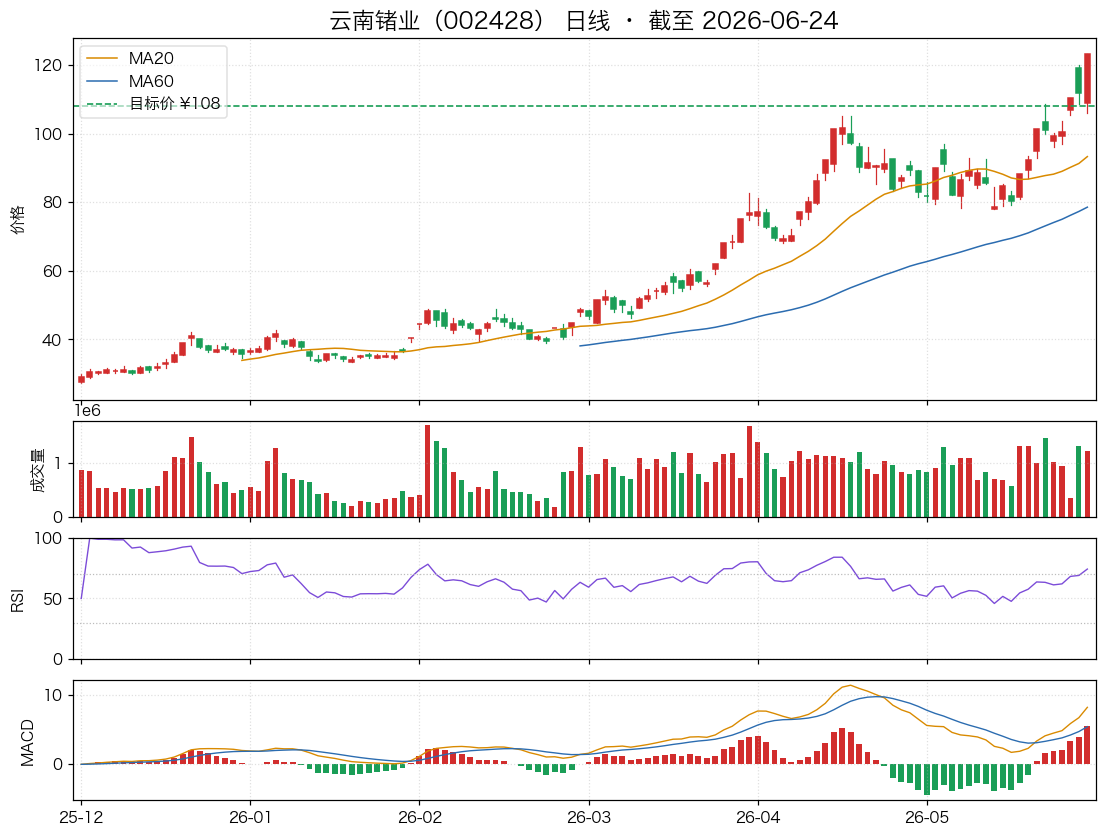Click the green dashed target price legend sample
Screen dimensions: 1106x837
click(102, 104)
